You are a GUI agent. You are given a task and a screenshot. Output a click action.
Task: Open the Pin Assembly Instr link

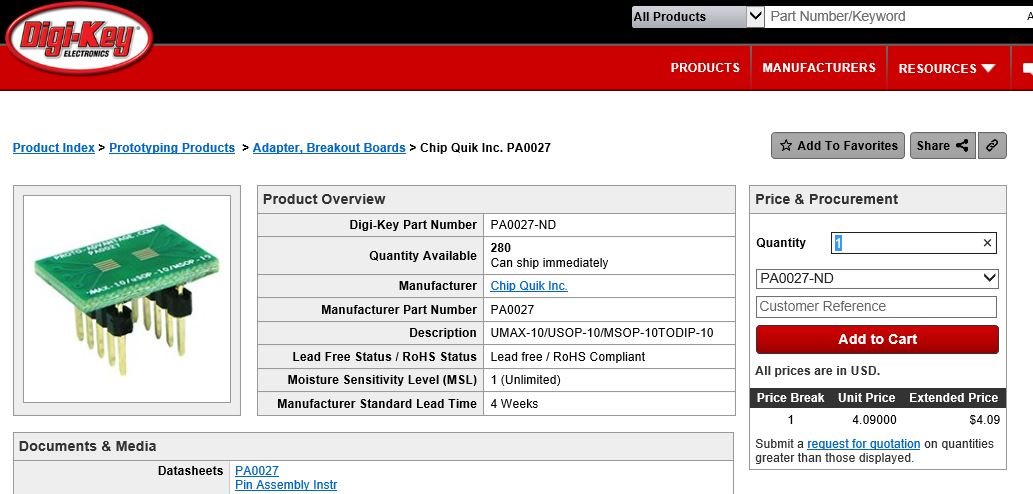[x=286, y=485]
